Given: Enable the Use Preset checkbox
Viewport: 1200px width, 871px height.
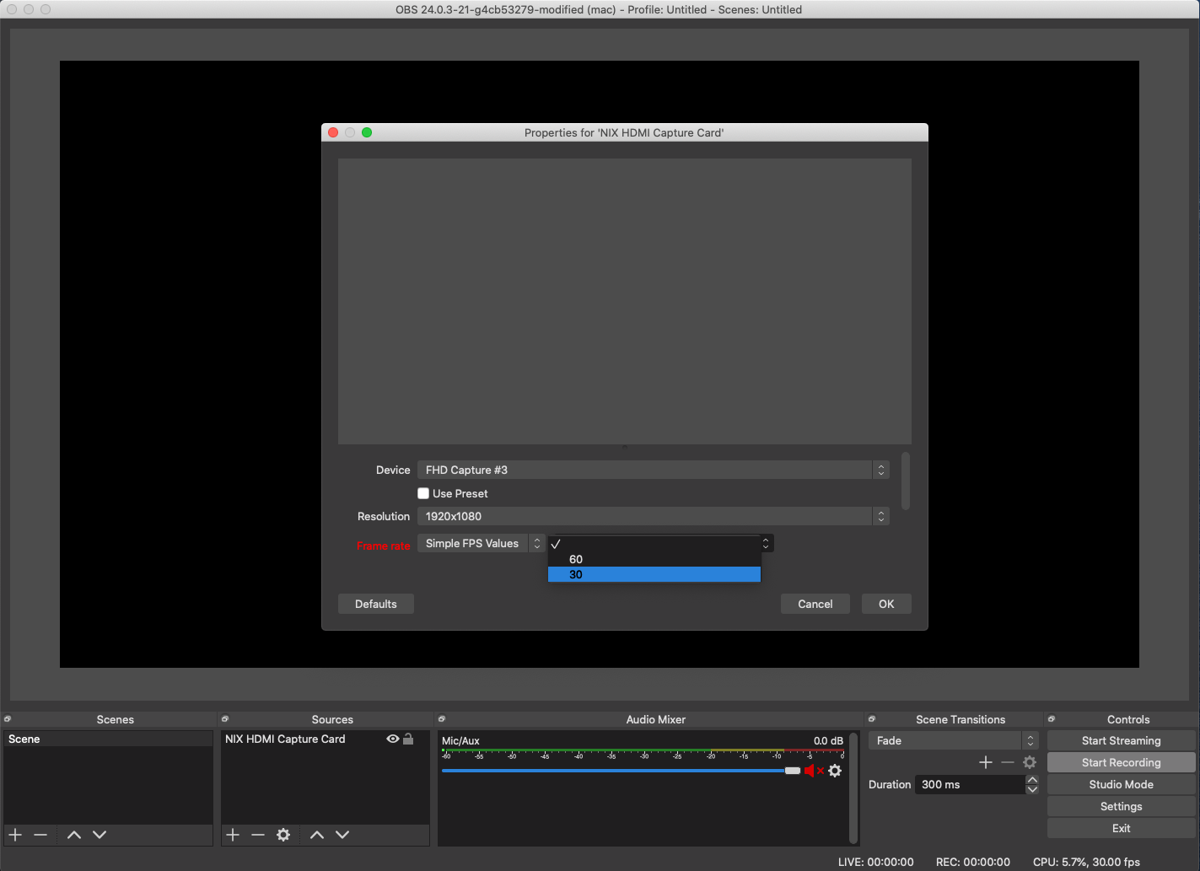Looking at the screenshot, I should point(423,493).
